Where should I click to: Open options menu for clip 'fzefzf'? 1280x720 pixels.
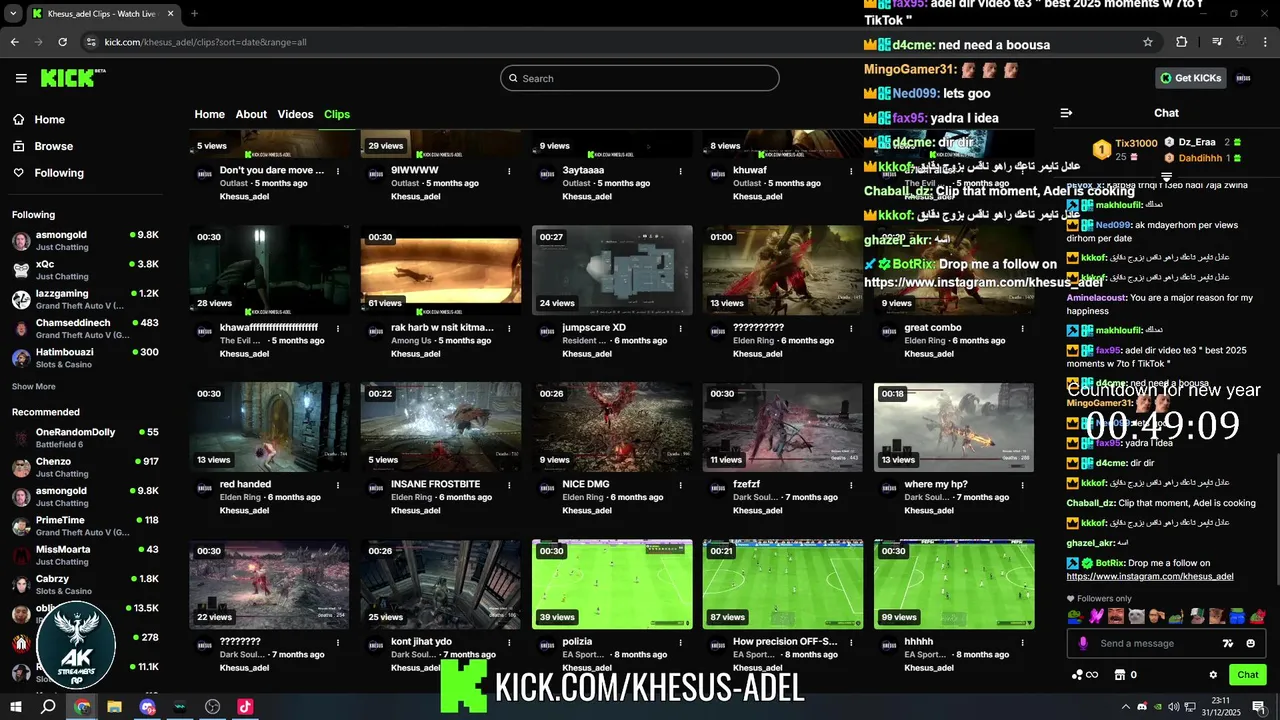(x=851, y=485)
